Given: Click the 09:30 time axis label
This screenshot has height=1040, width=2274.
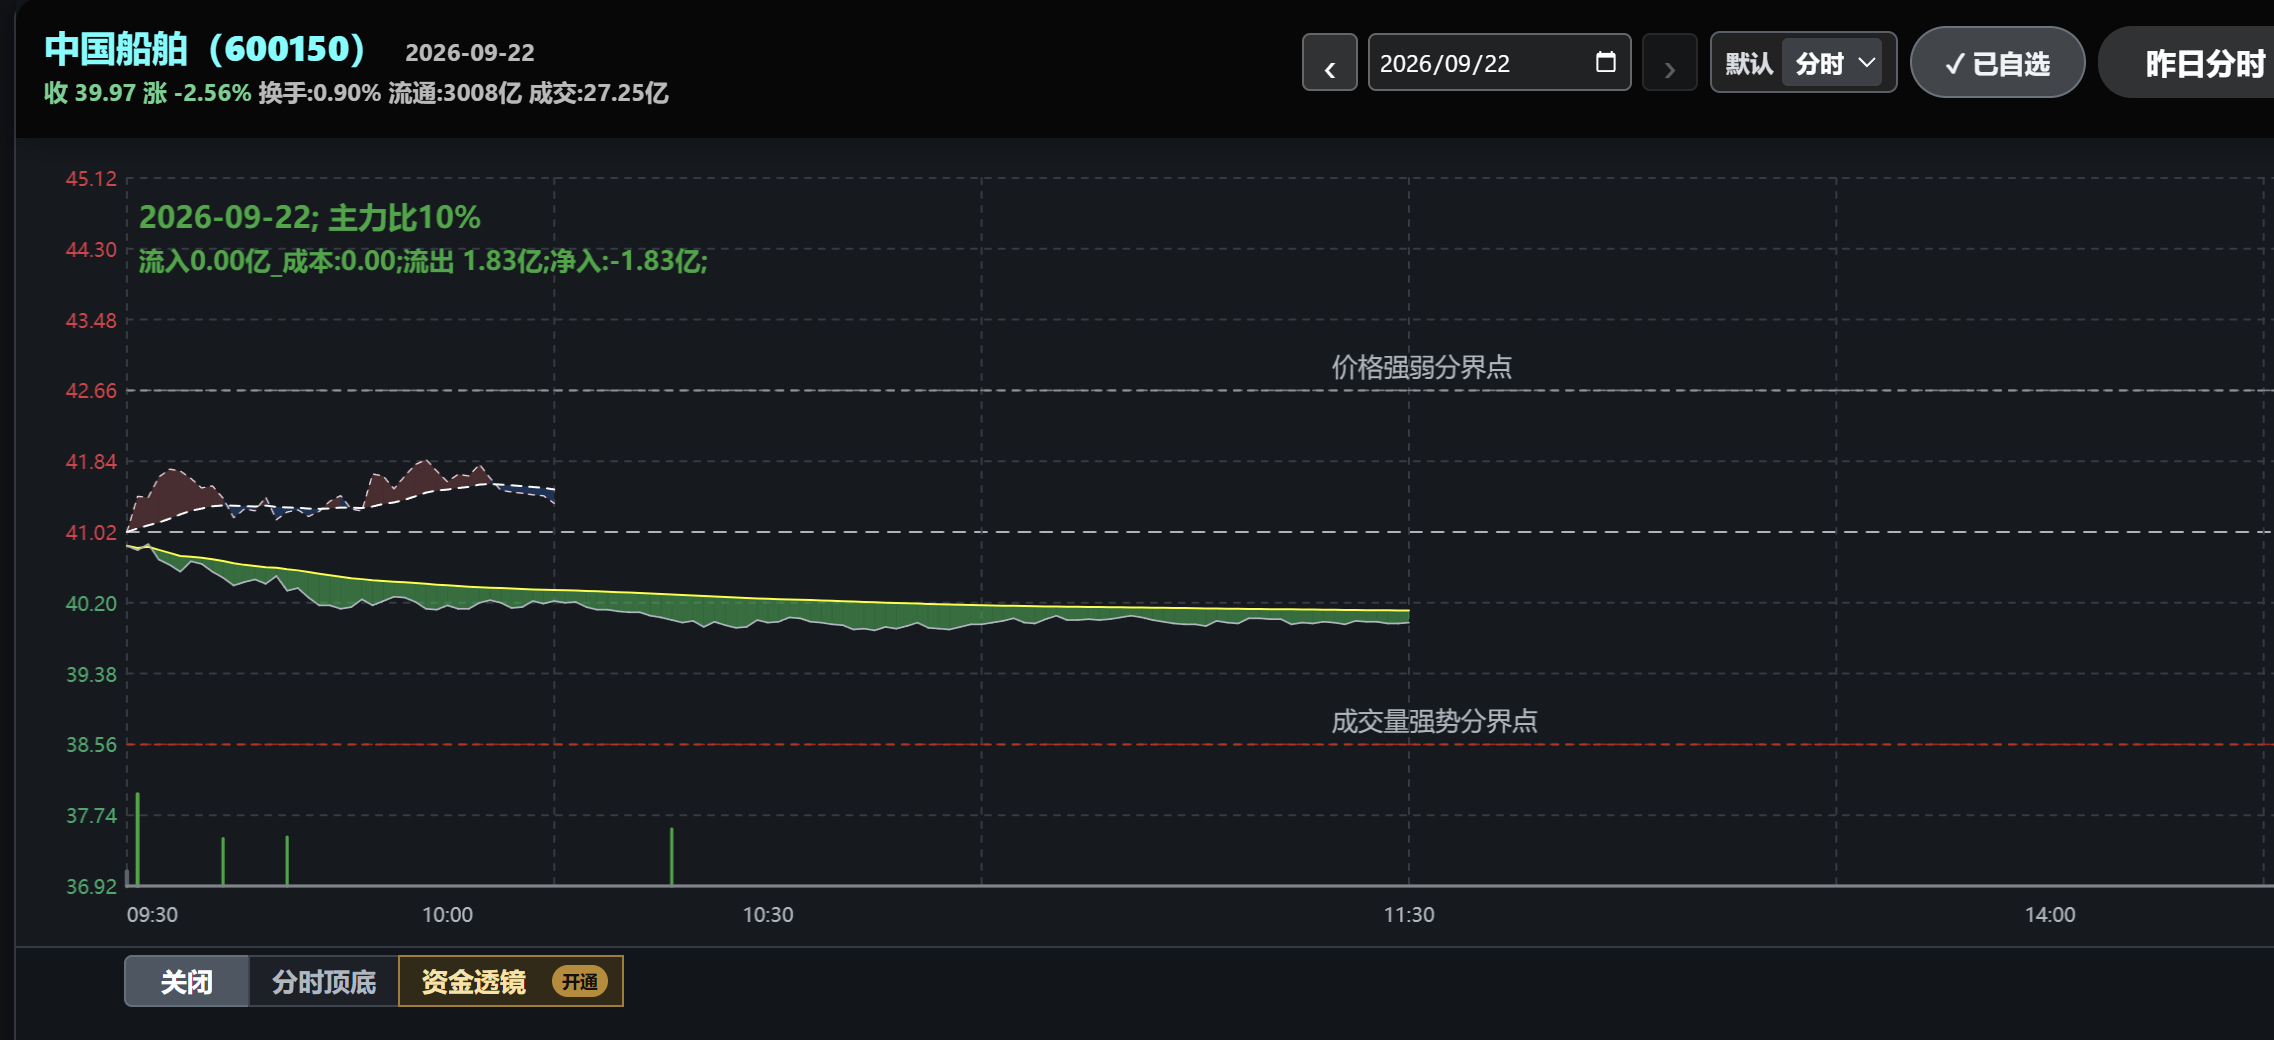Looking at the screenshot, I should [152, 914].
